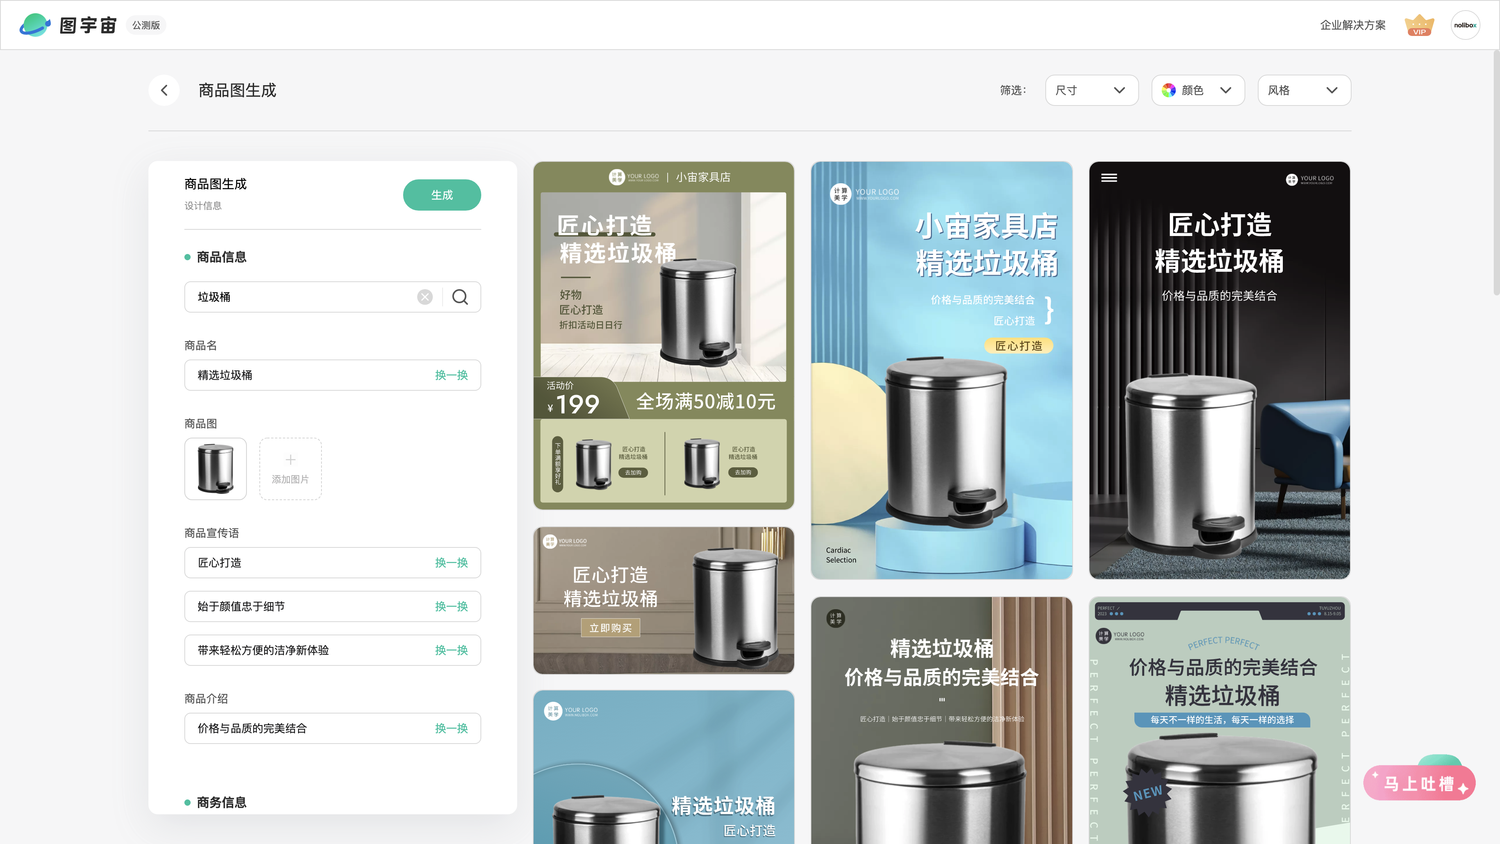Click the 商品图生成 page title

237,90
